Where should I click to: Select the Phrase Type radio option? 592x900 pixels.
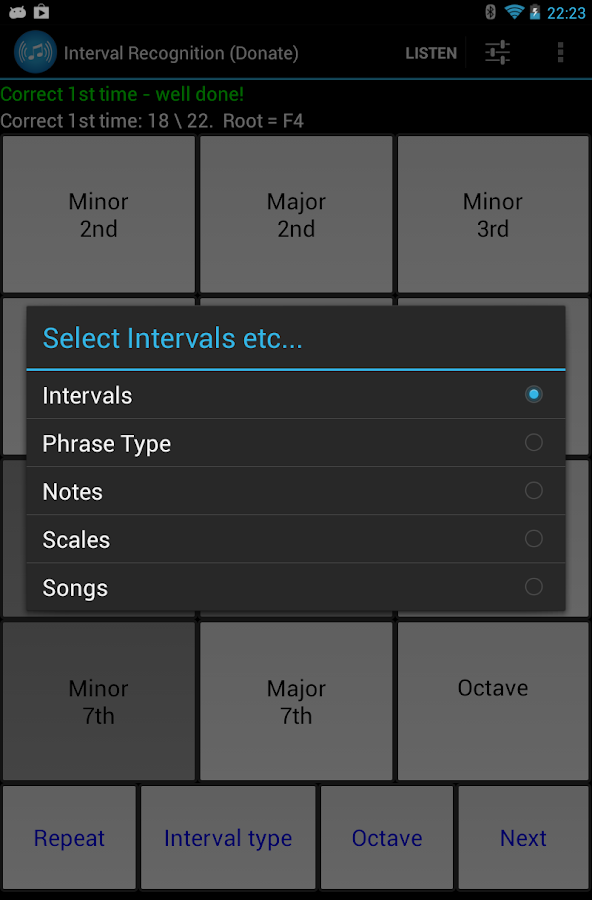[x=296, y=443]
